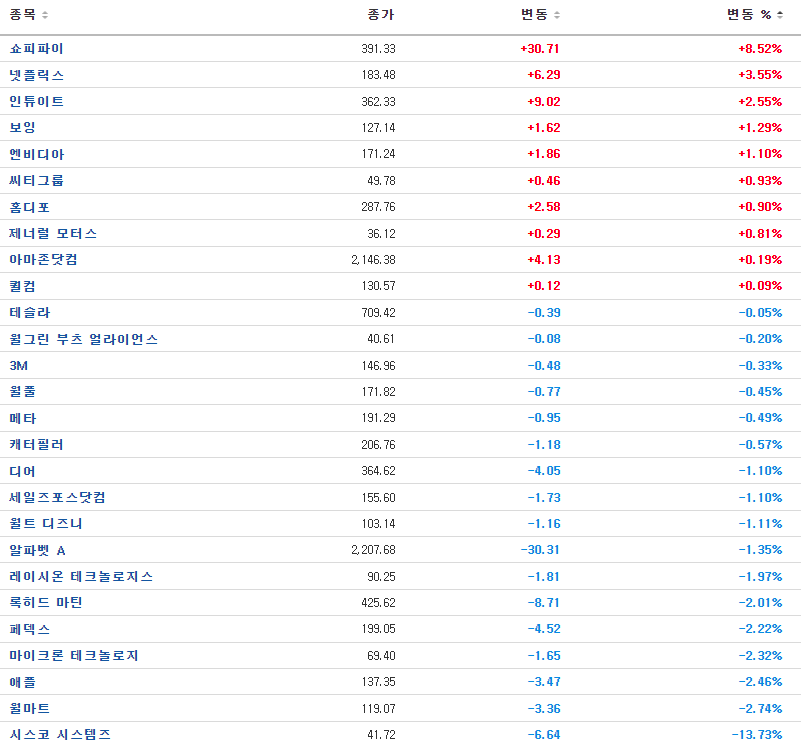Open 월그린 부츠 얼라이언스 link

click(x=84, y=339)
